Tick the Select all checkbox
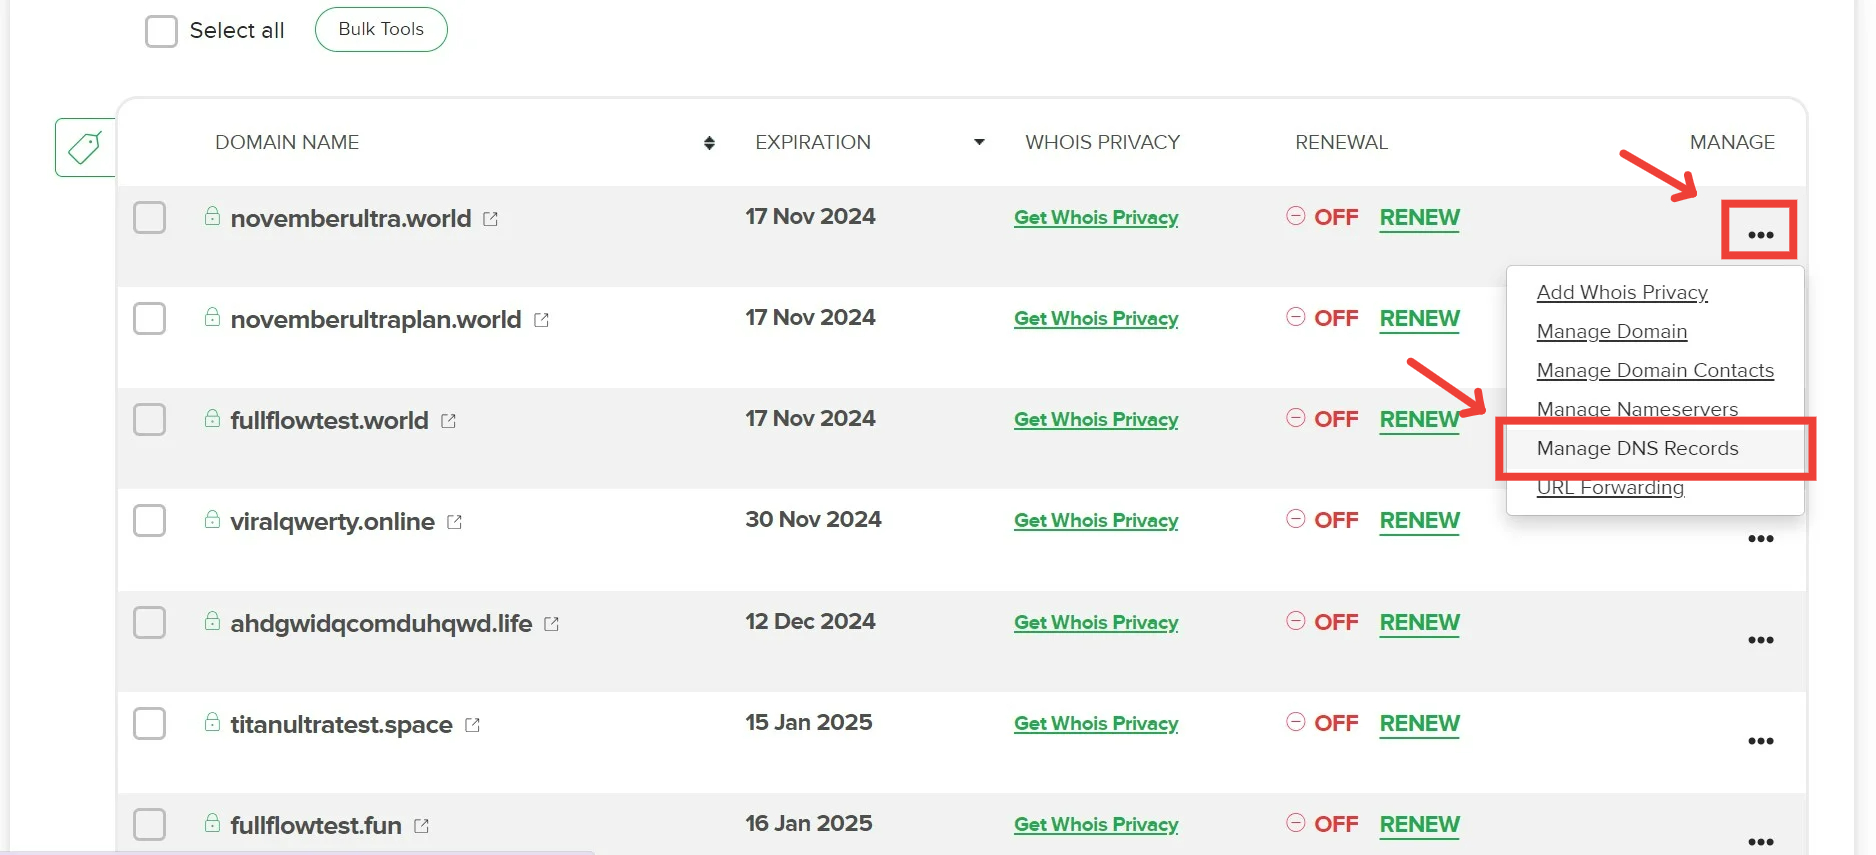Viewport: 1876px width, 855px height. coord(161,31)
